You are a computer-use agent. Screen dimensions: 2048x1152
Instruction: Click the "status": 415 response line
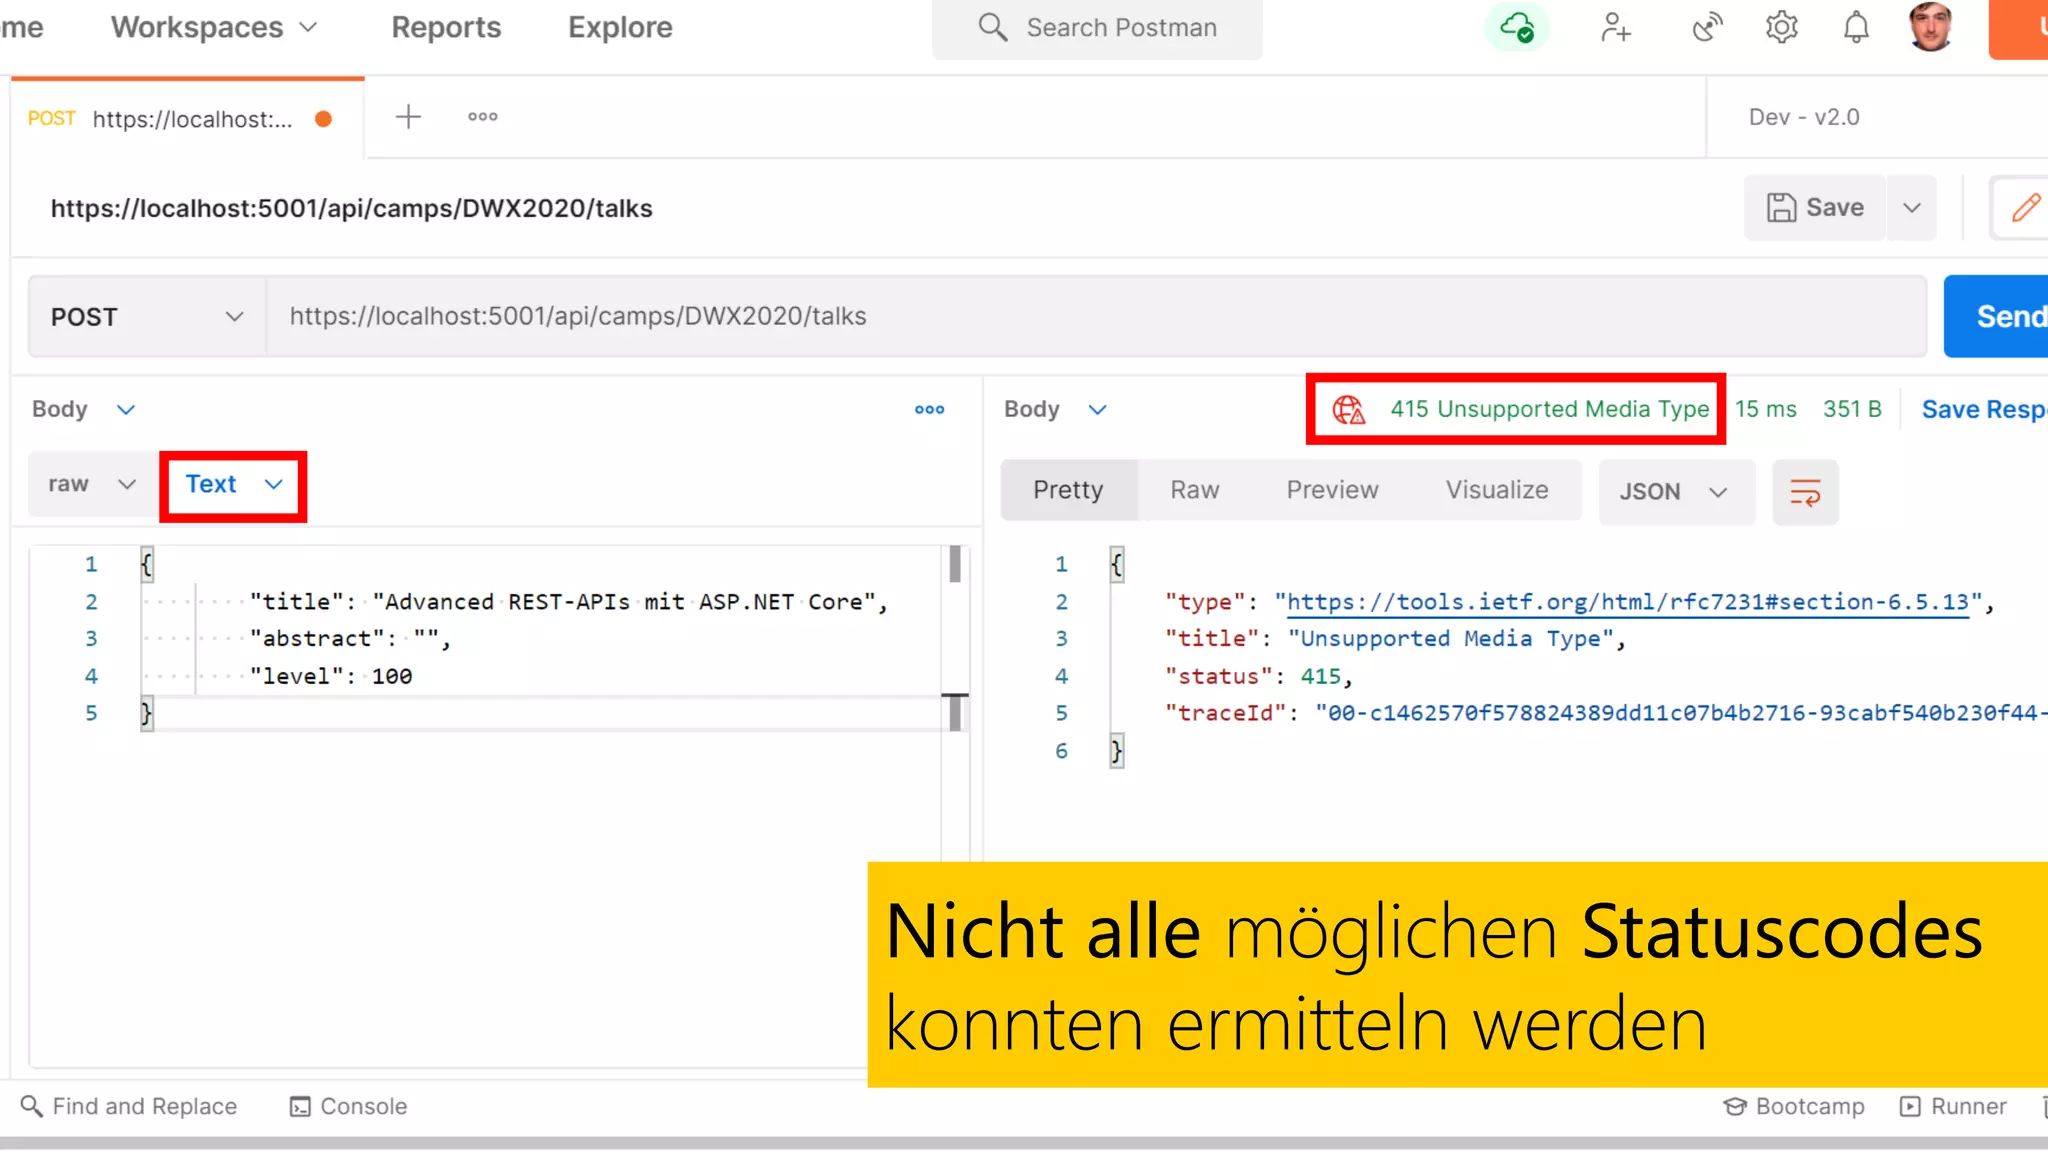point(1258,676)
